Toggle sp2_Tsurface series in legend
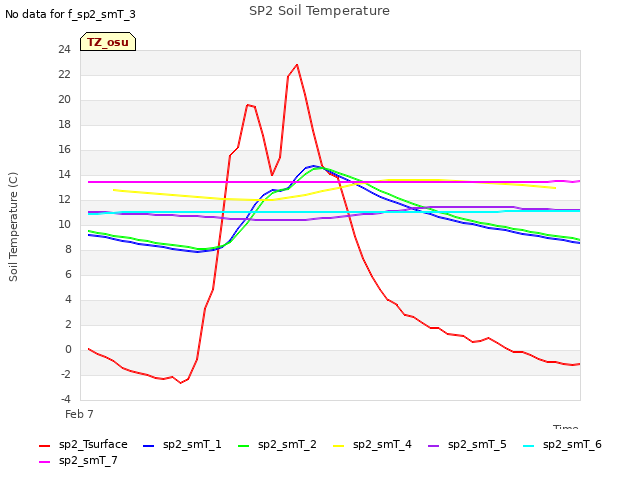Image resolution: width=640 pixels, height=480 pixels. click(x=83, y=444)
